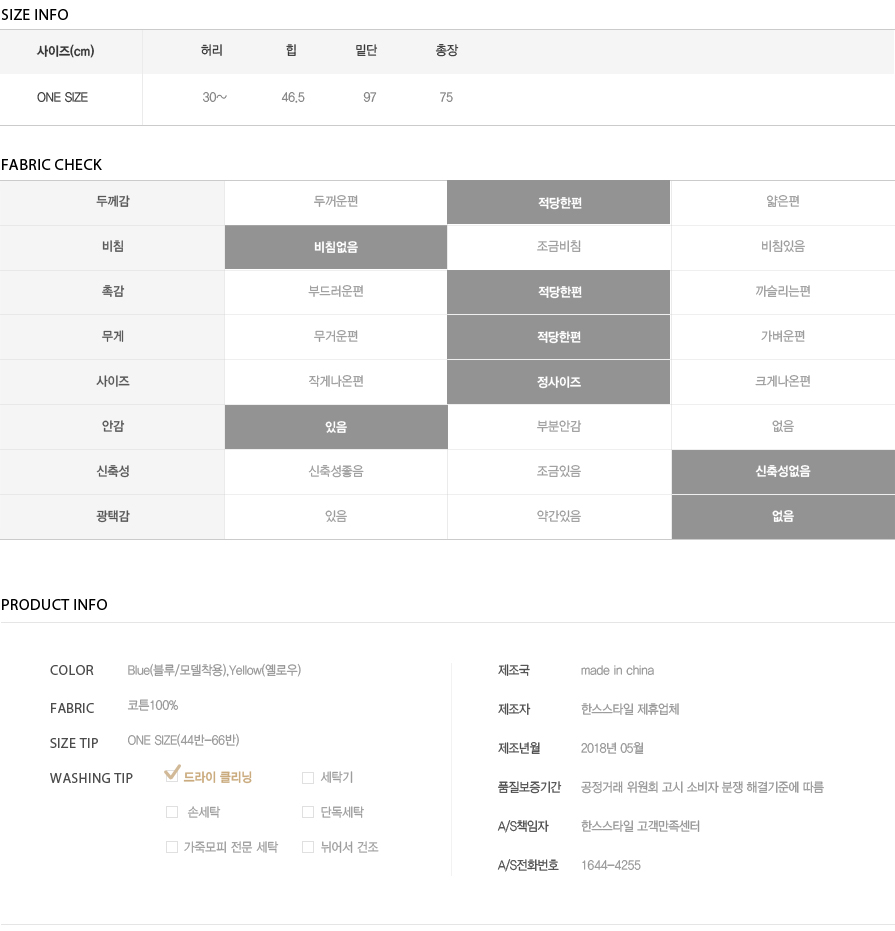Click the 작게나온편 cell

(336, 381)
